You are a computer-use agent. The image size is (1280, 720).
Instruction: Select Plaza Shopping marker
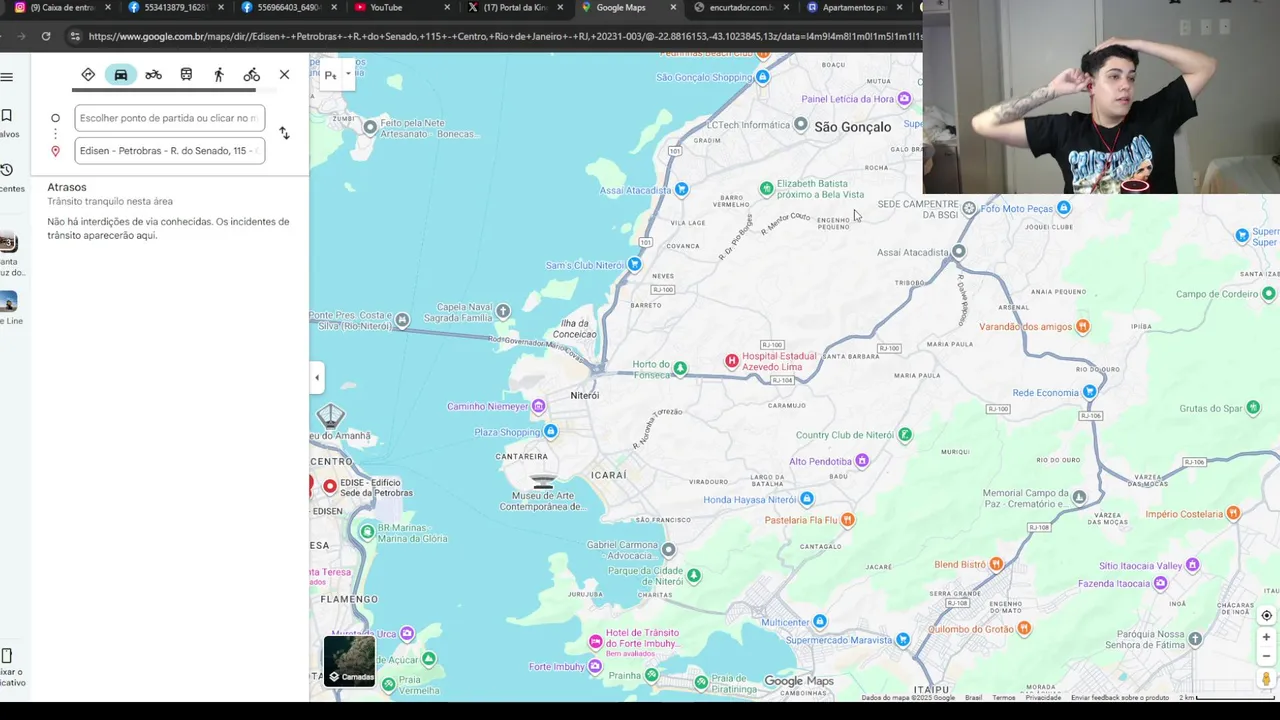[550, 432]
